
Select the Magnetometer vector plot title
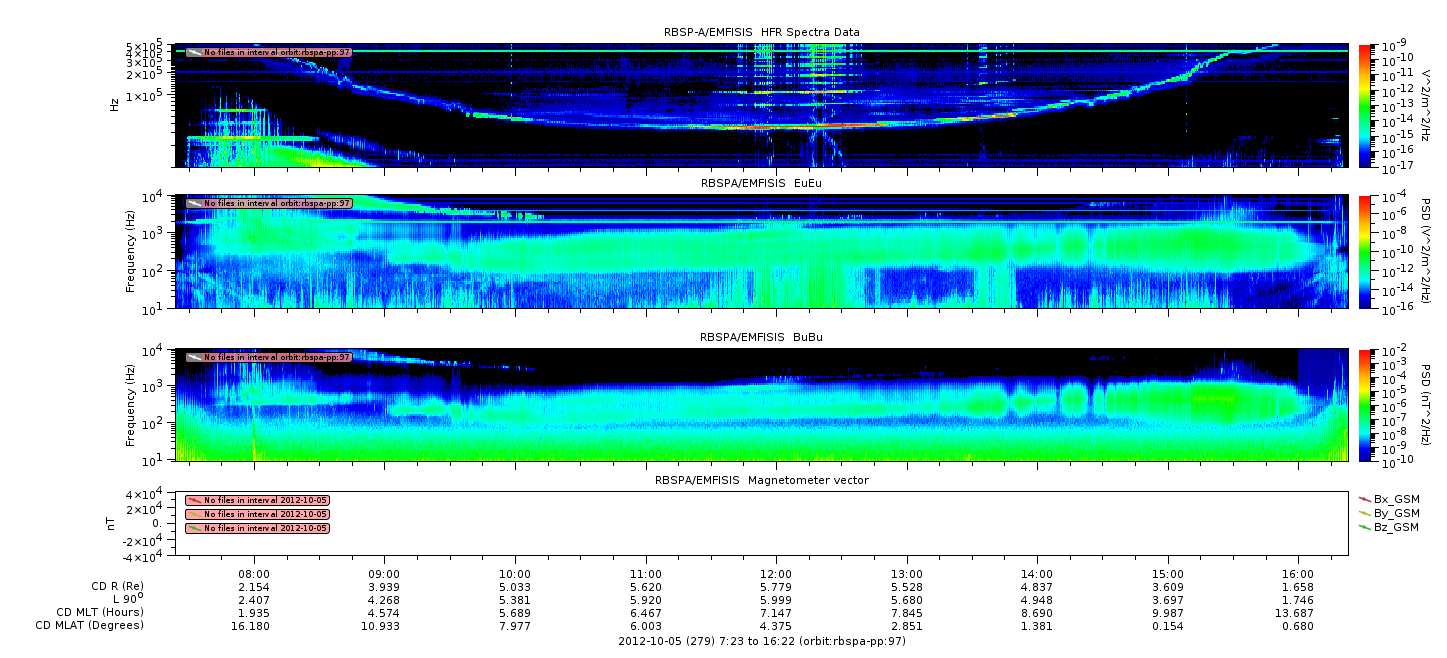coord(762,480)
